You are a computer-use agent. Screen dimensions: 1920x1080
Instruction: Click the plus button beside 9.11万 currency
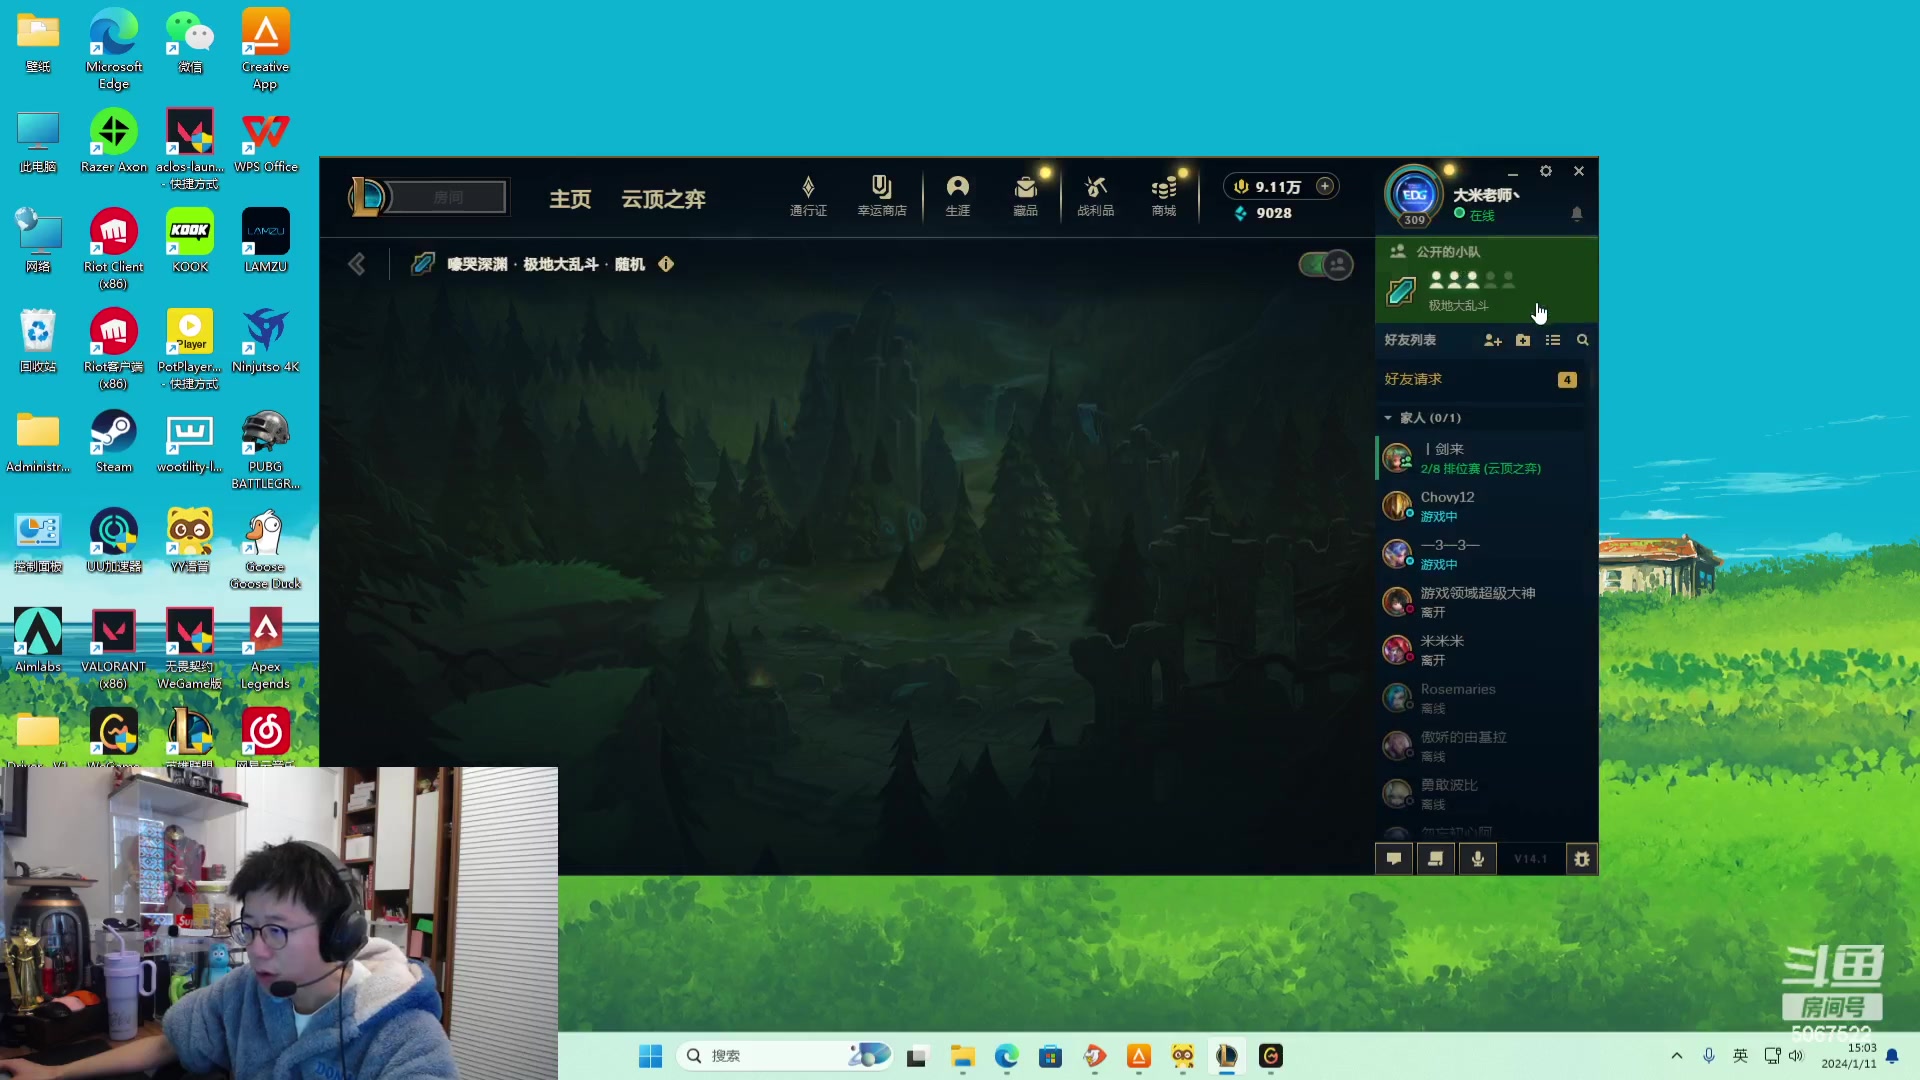click(1325, 186)
